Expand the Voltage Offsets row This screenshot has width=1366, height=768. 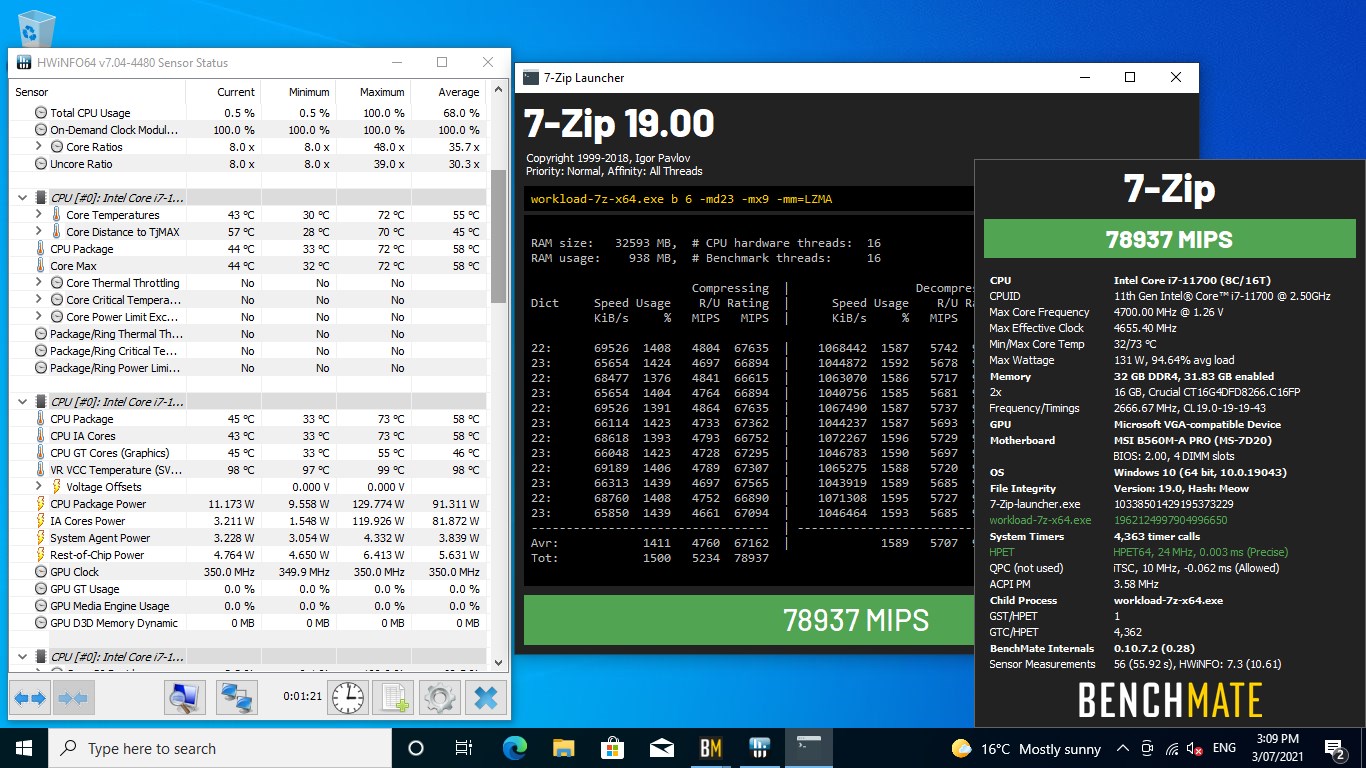39,487
